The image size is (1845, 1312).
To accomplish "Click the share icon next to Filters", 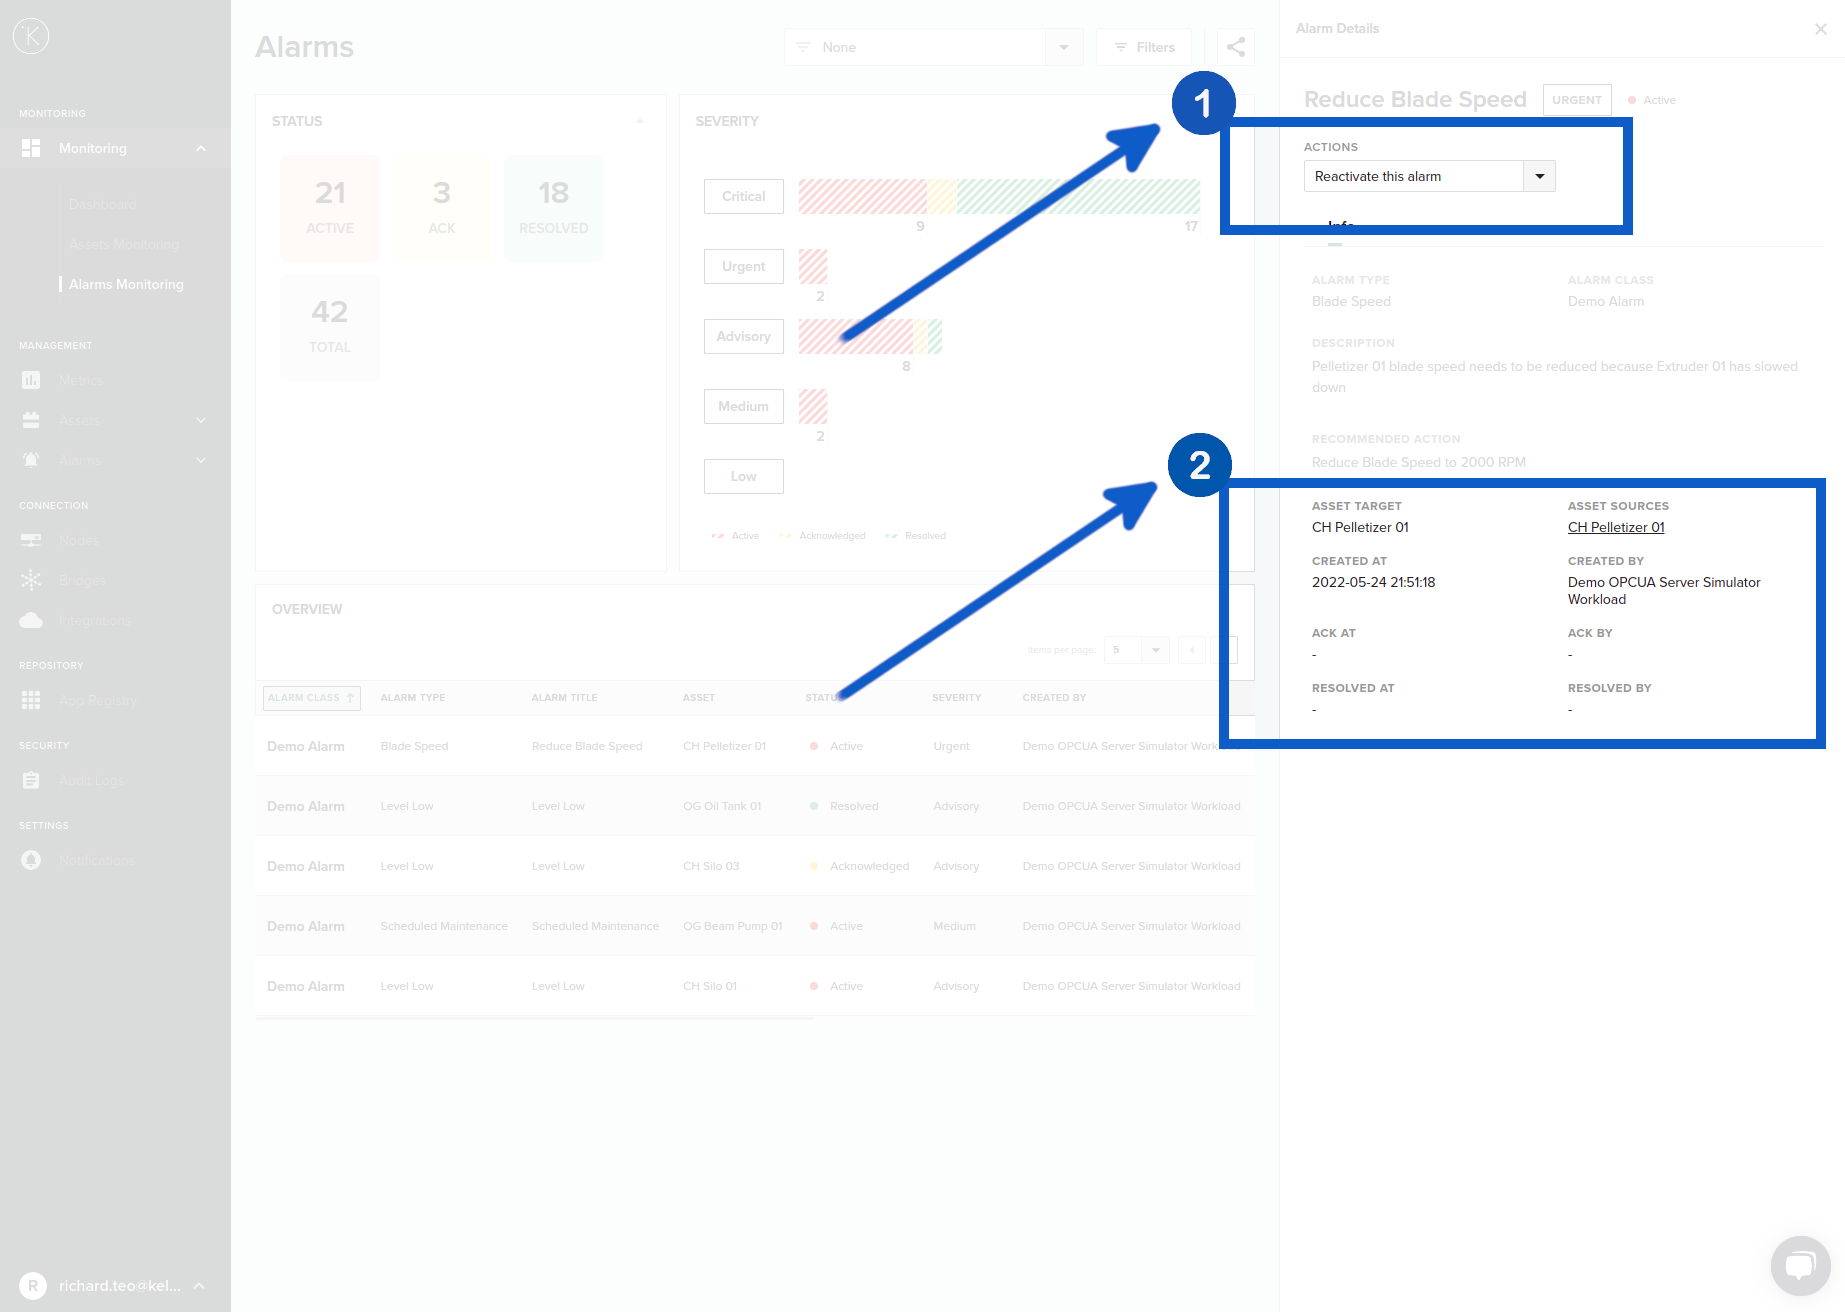I will point(1235,47).
